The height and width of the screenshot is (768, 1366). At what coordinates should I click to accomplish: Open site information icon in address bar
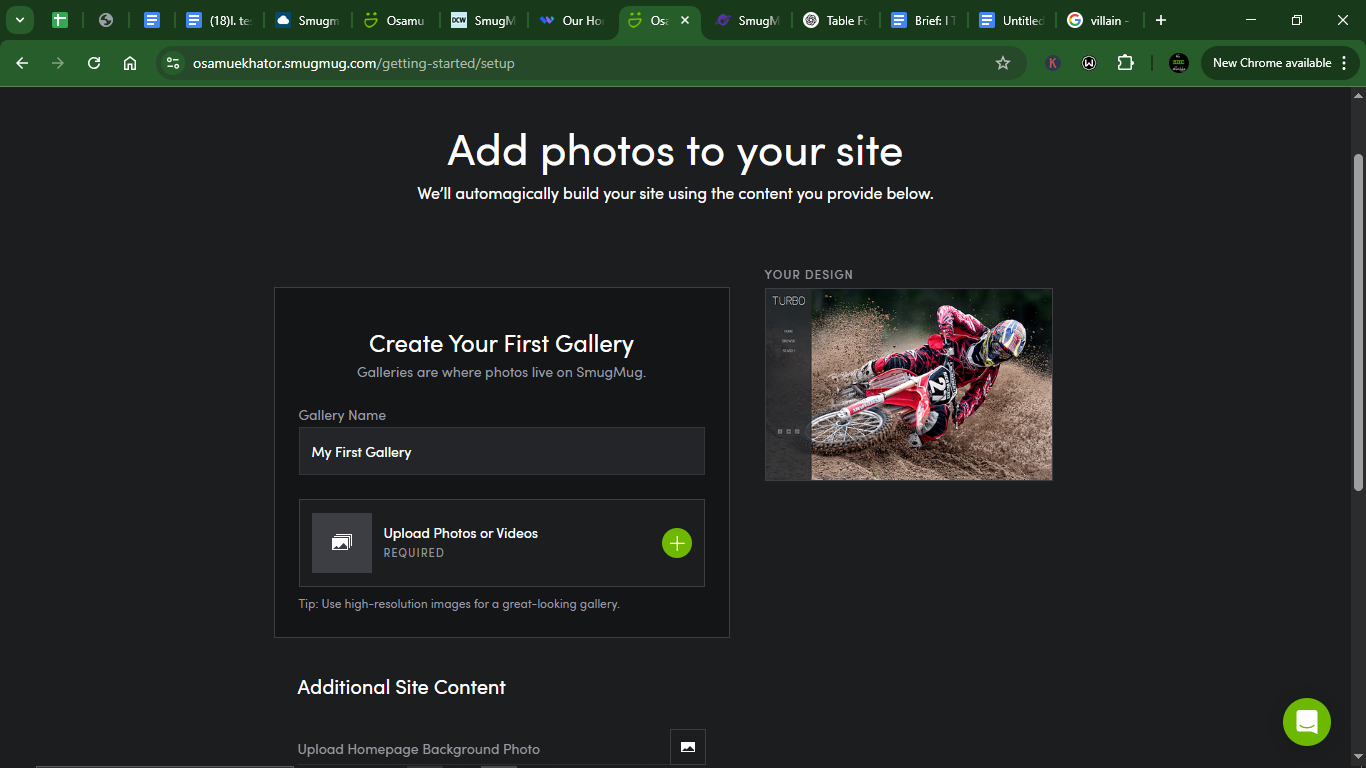coord(173,63)
